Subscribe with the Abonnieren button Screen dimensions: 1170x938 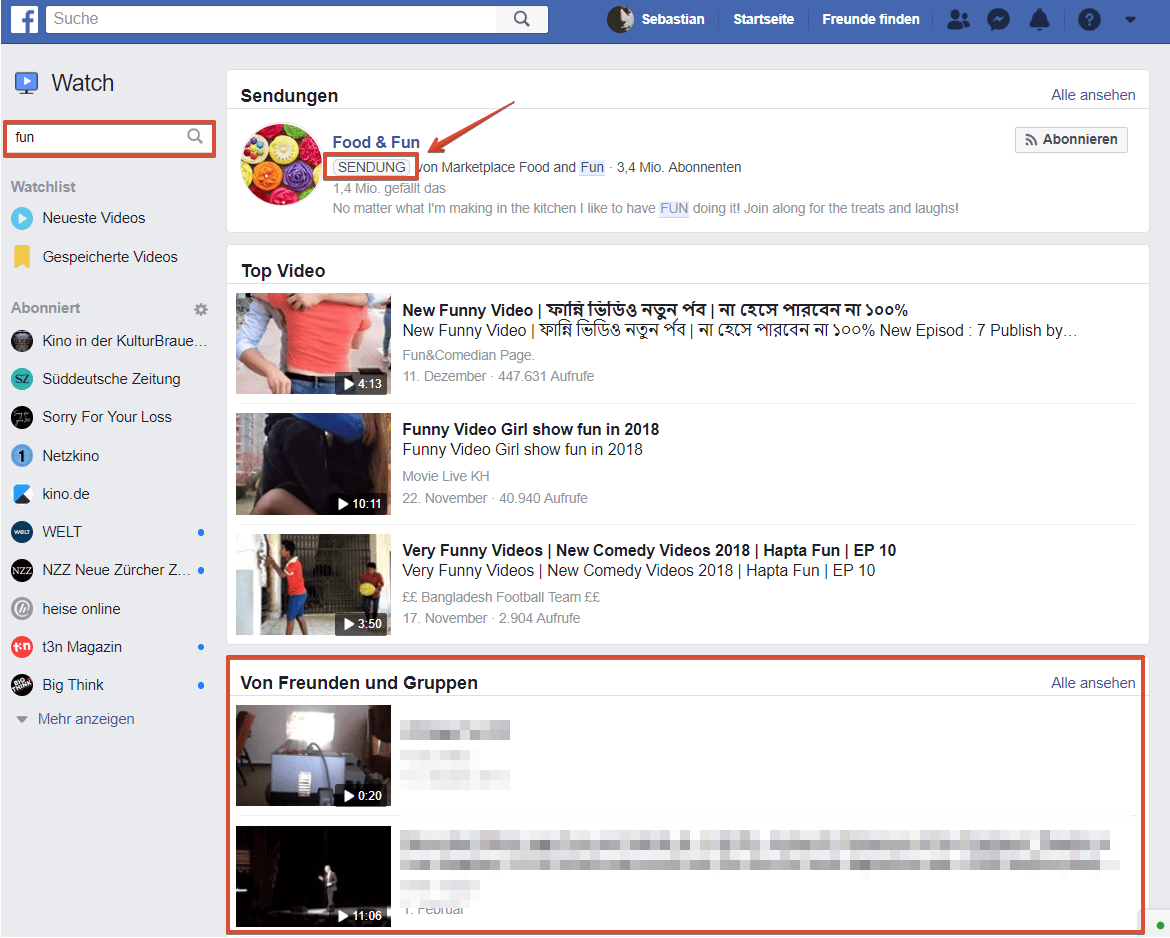coord(1071,140)
